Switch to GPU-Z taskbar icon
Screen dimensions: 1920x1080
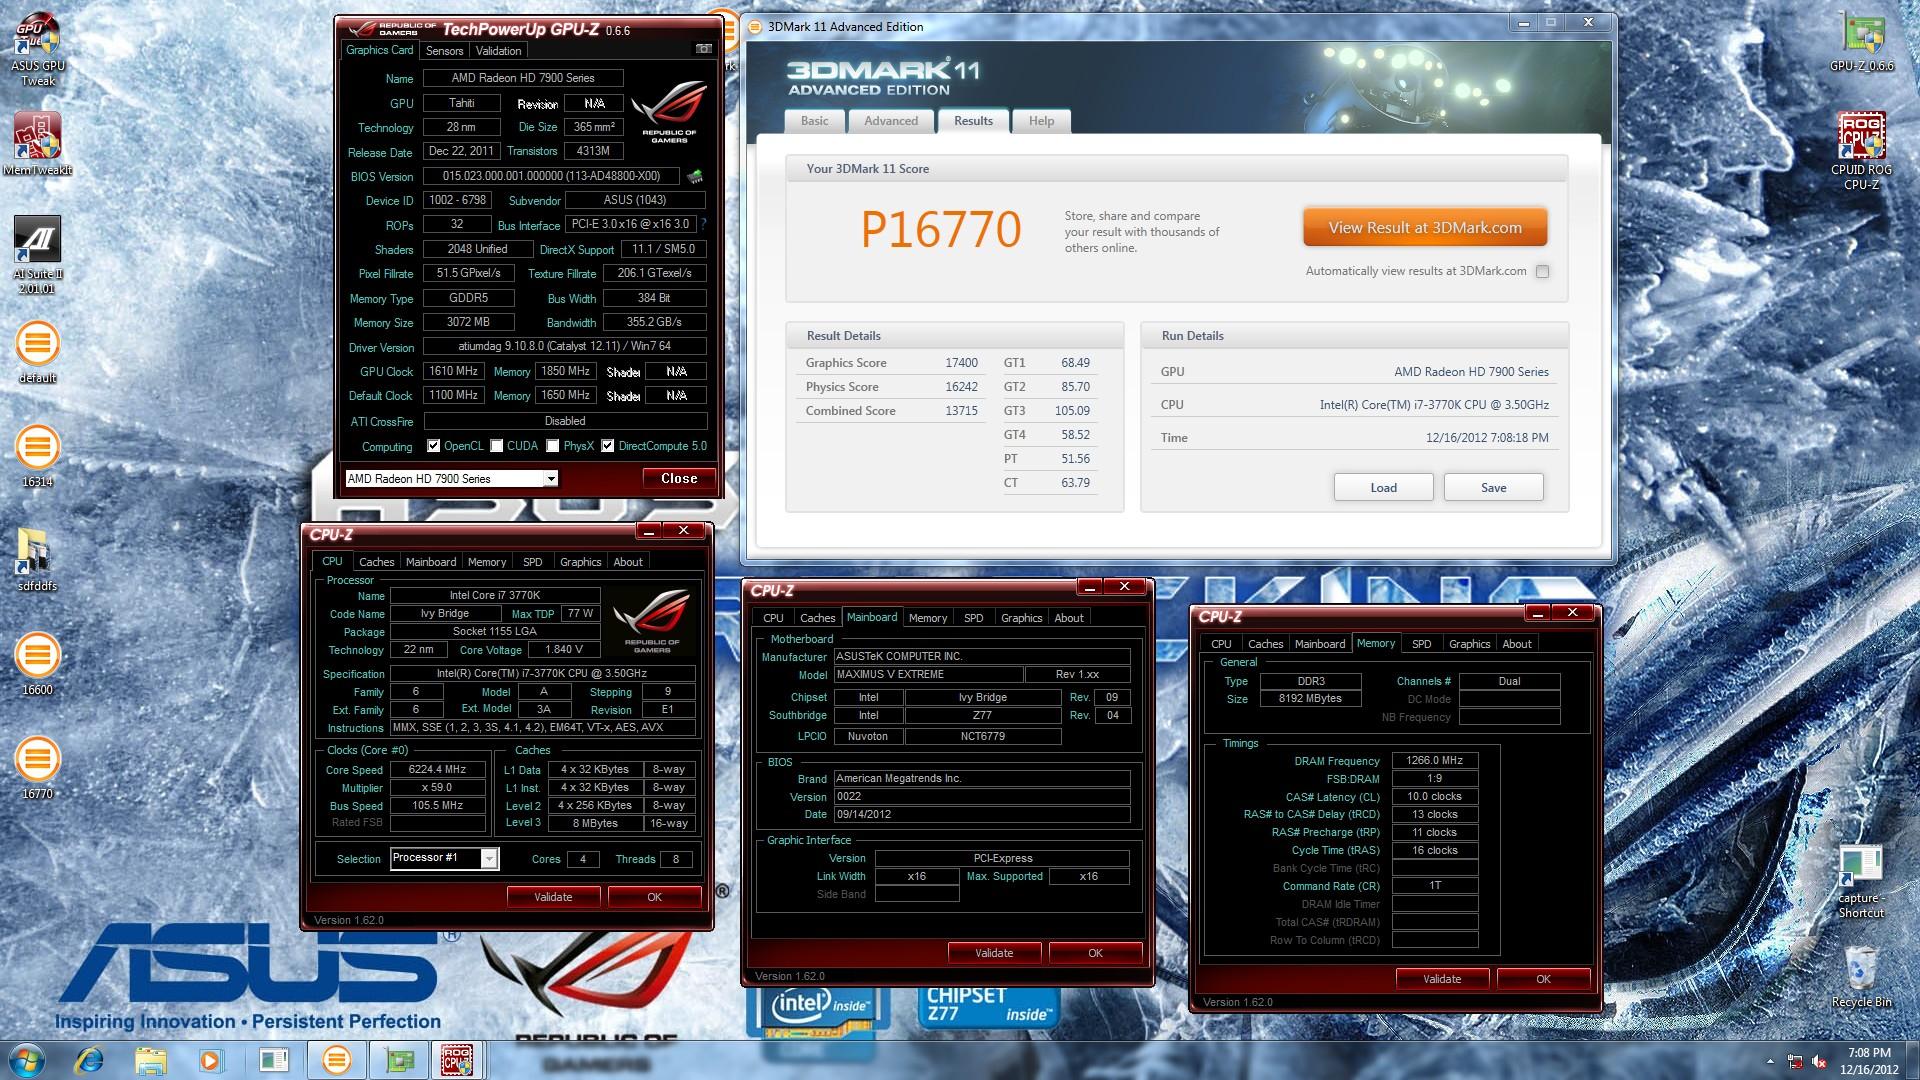click(399, 1059)
